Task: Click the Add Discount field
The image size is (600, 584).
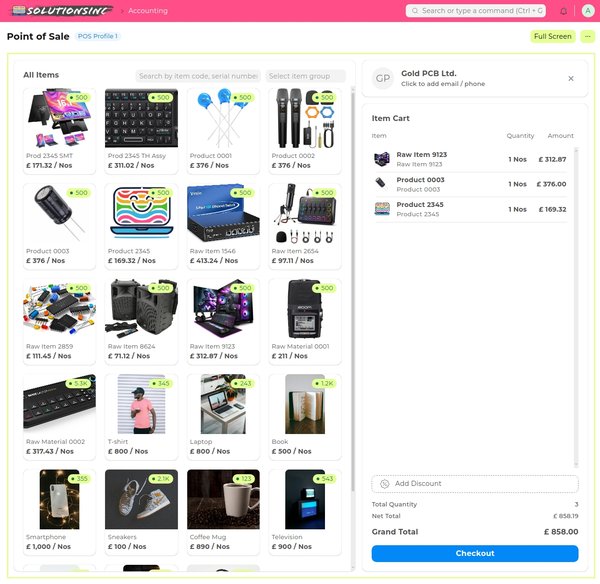Action: (x=474, y=484)
